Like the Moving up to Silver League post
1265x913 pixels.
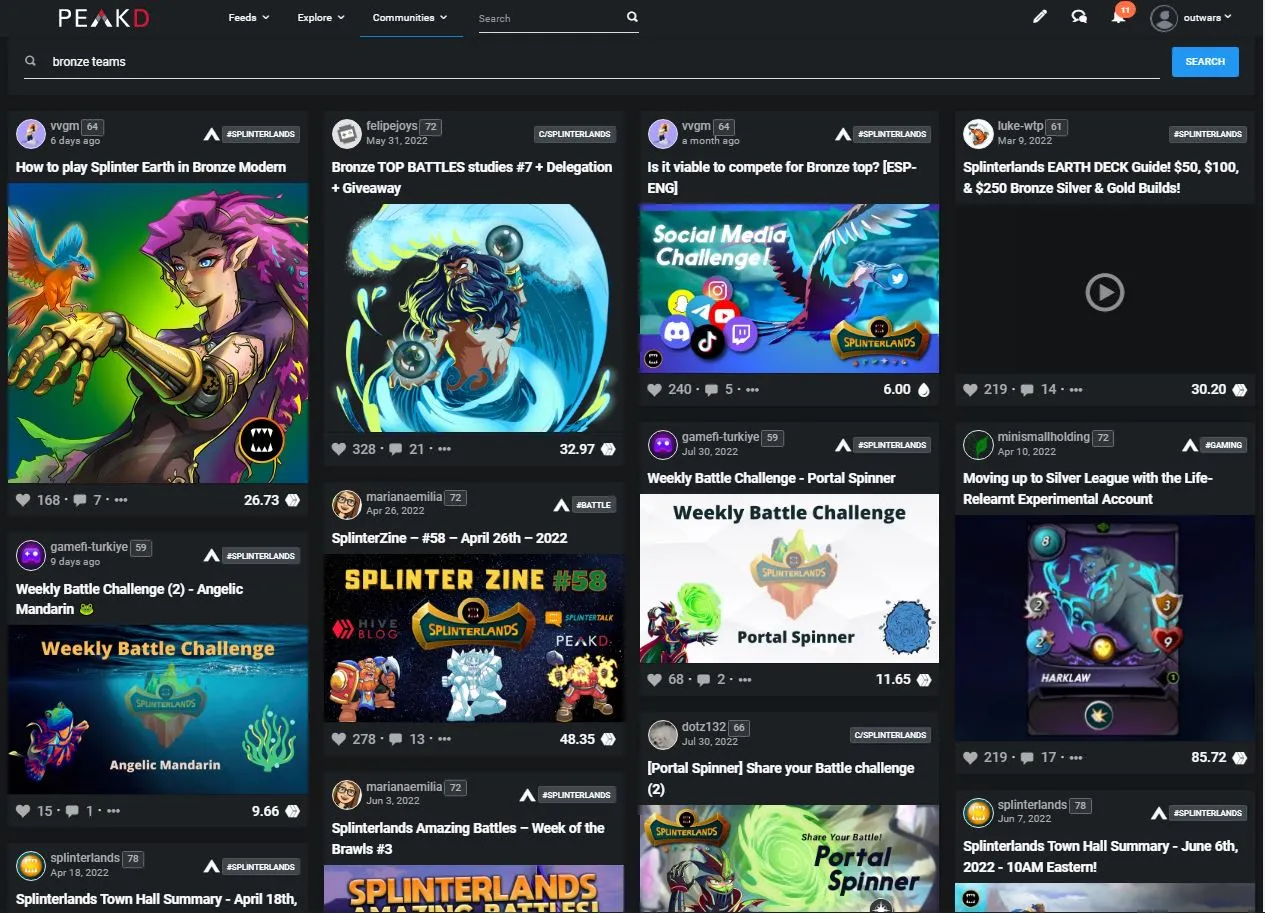(971, 757)
